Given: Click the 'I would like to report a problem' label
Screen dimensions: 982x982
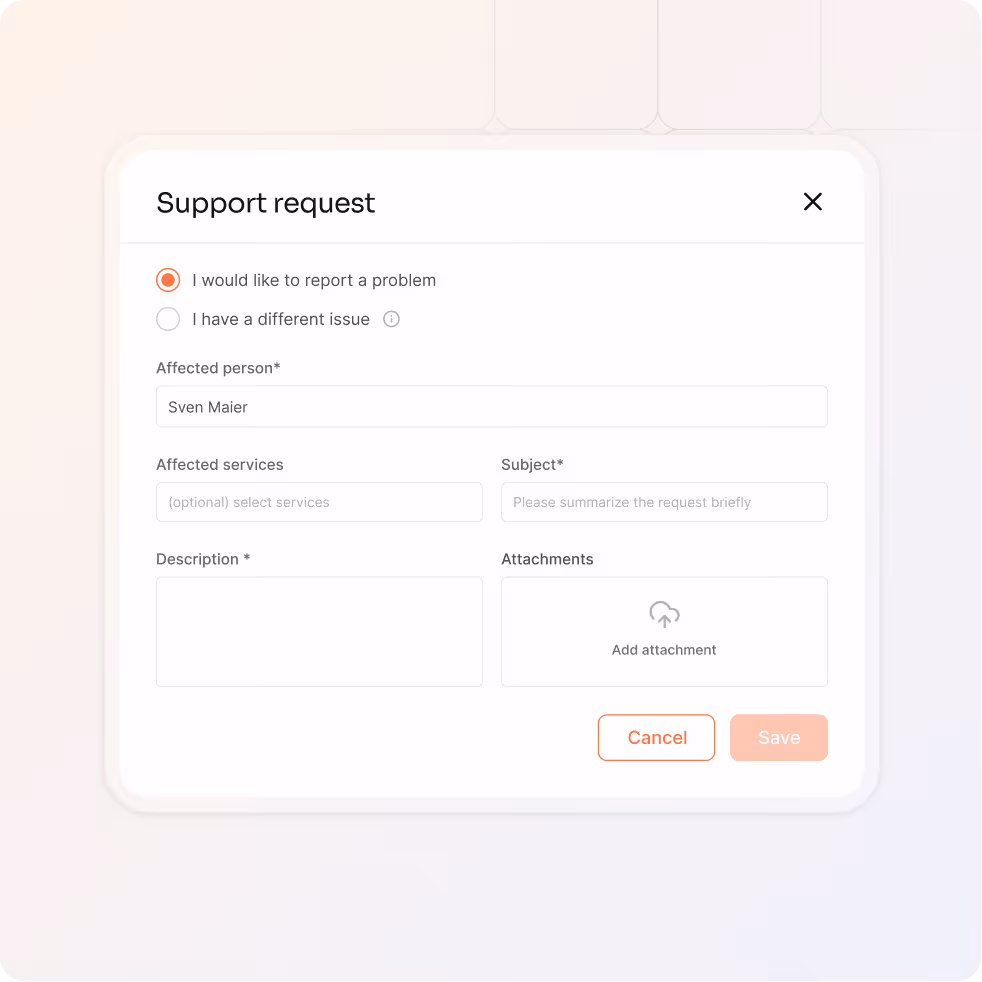Looking at the screenshot, I should tap(314, 281).
